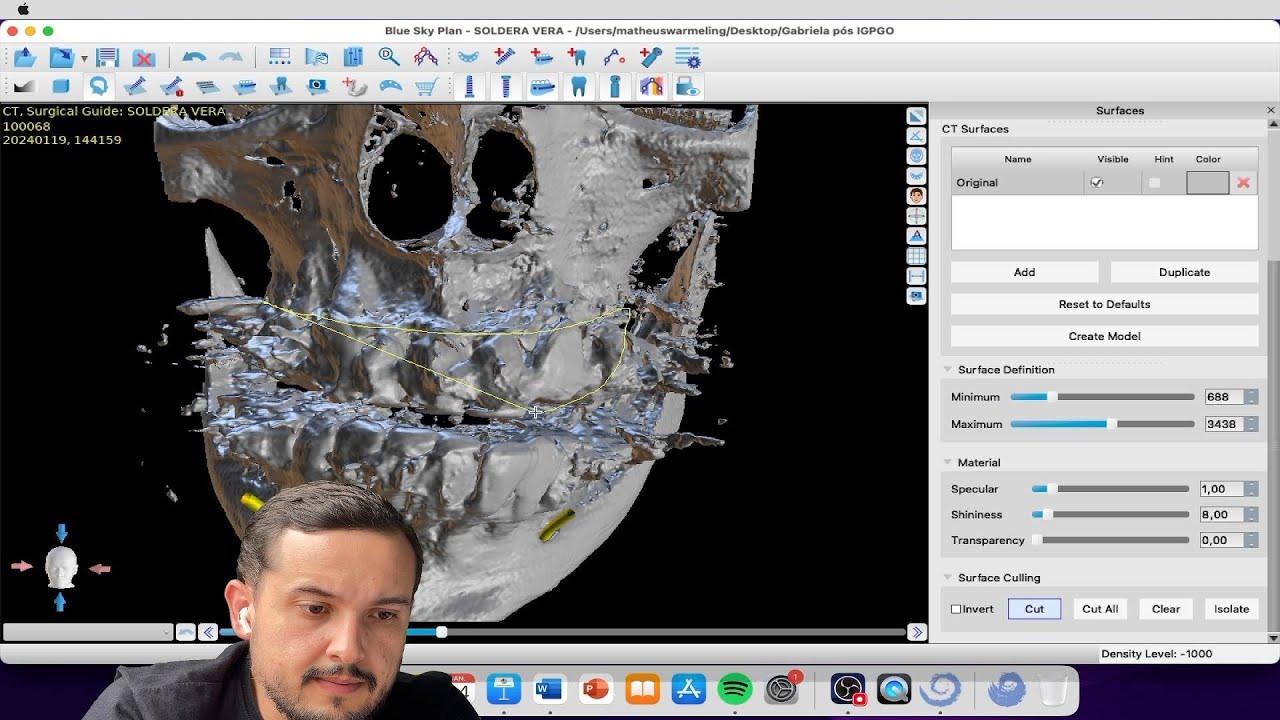Click the grid icon in the side view strip
The height and width of the screenshot is (720, 1280).
(x=916, y=256)
